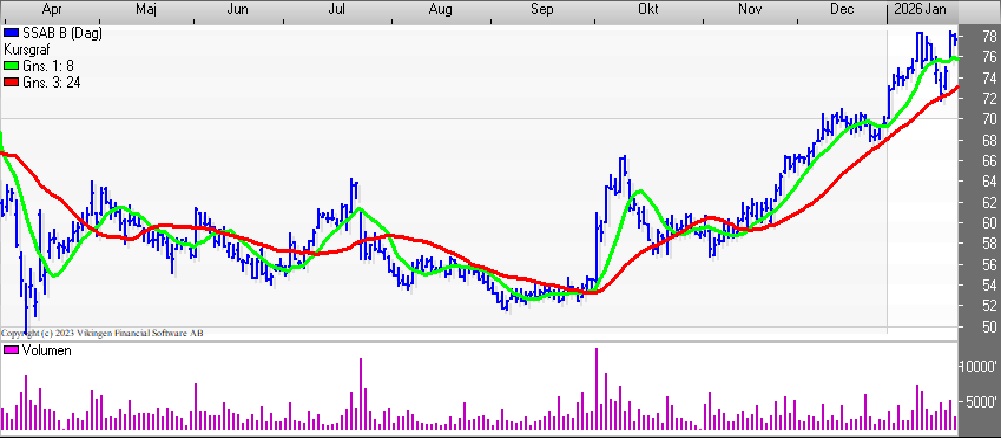The image size is (1002, 440).
Task: Select the Kursgraf legend label
Action: 26,50
